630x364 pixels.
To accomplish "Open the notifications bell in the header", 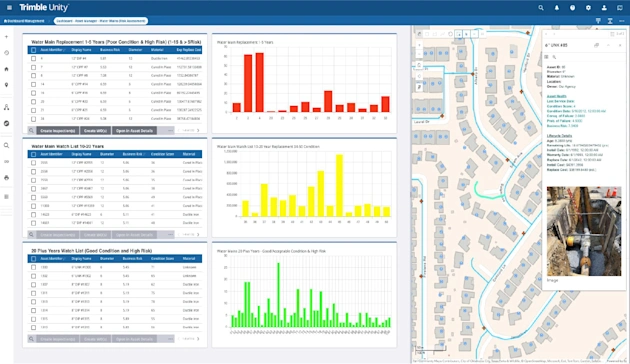I will point(556,8).
